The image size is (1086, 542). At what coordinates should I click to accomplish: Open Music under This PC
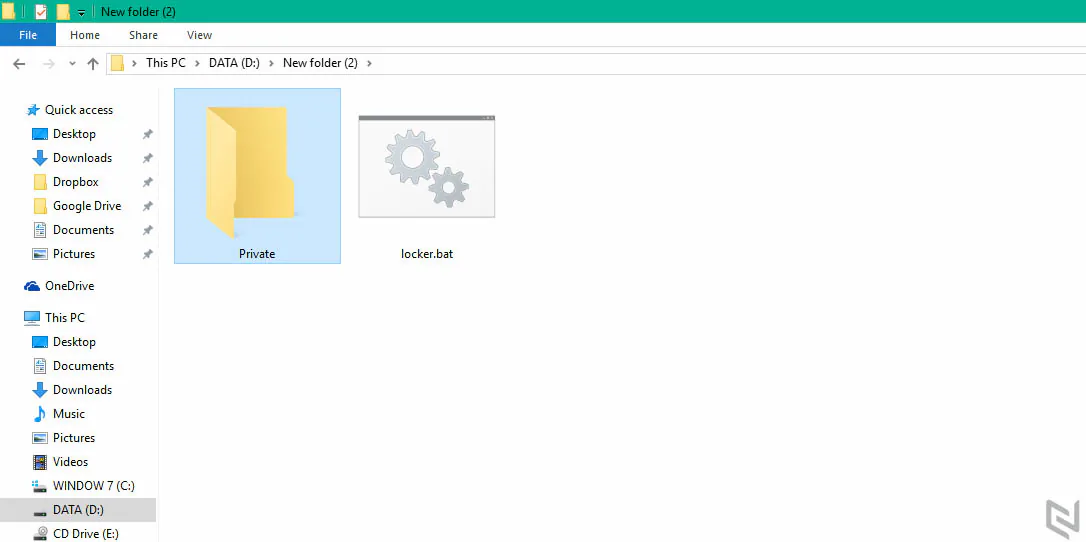click(x=69, y=414)
